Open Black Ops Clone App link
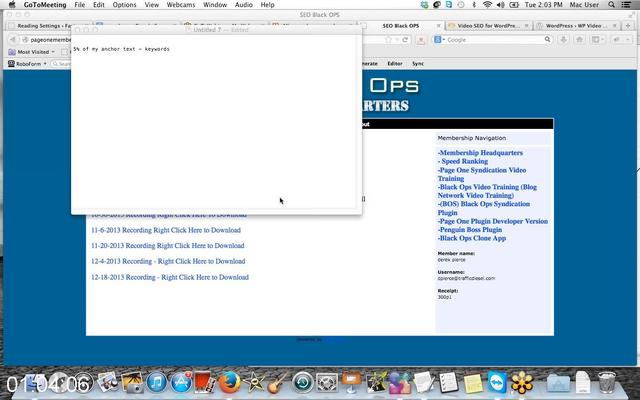640x400 pixels. point(472,238)
